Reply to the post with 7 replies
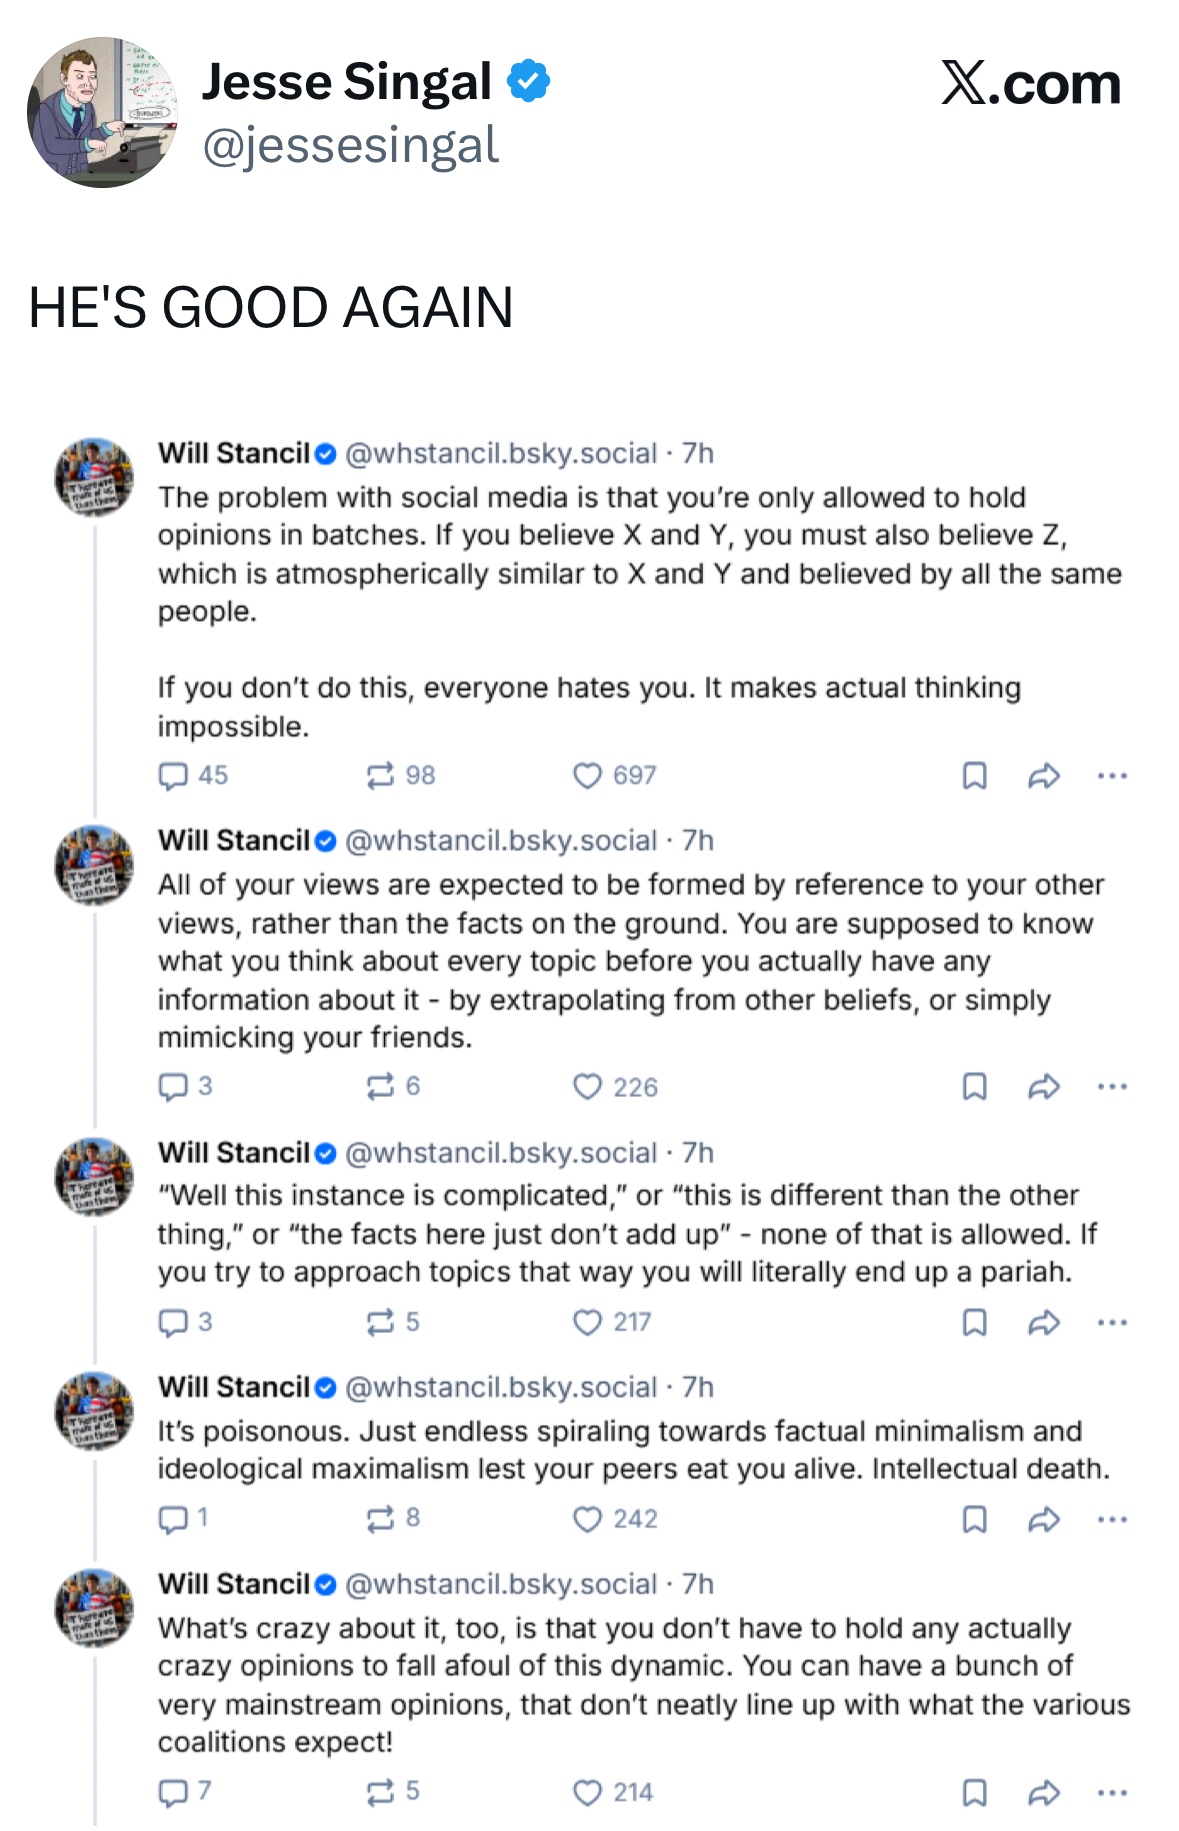 coord(173,1793)
